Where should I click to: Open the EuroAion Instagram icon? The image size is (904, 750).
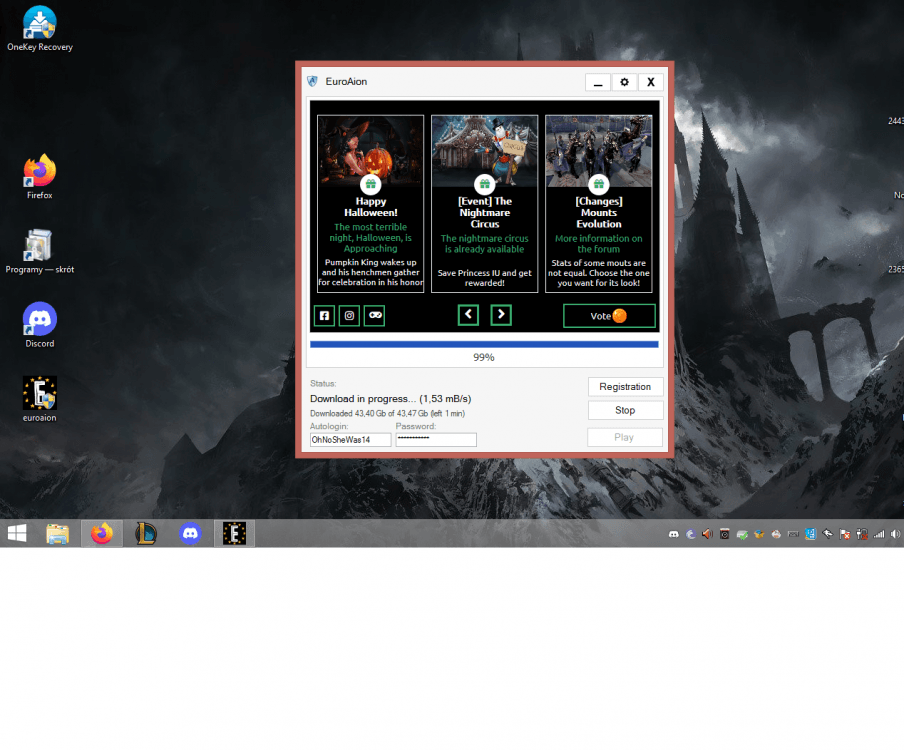pyautogui.click(x=349, y=316)
